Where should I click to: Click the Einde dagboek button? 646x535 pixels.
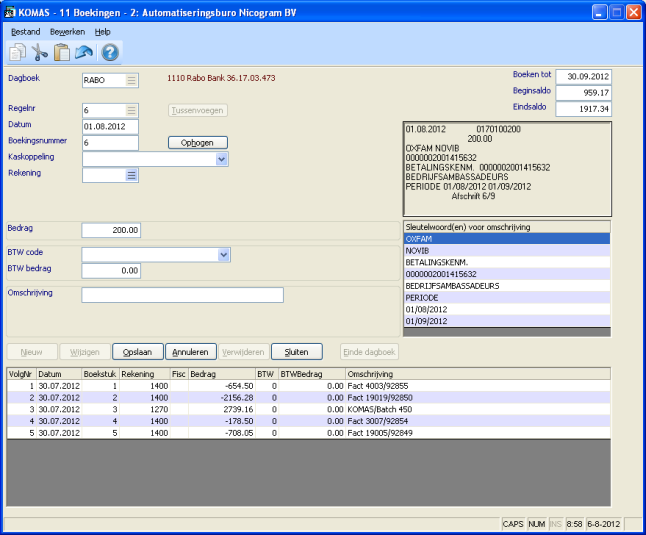point(370,352)
